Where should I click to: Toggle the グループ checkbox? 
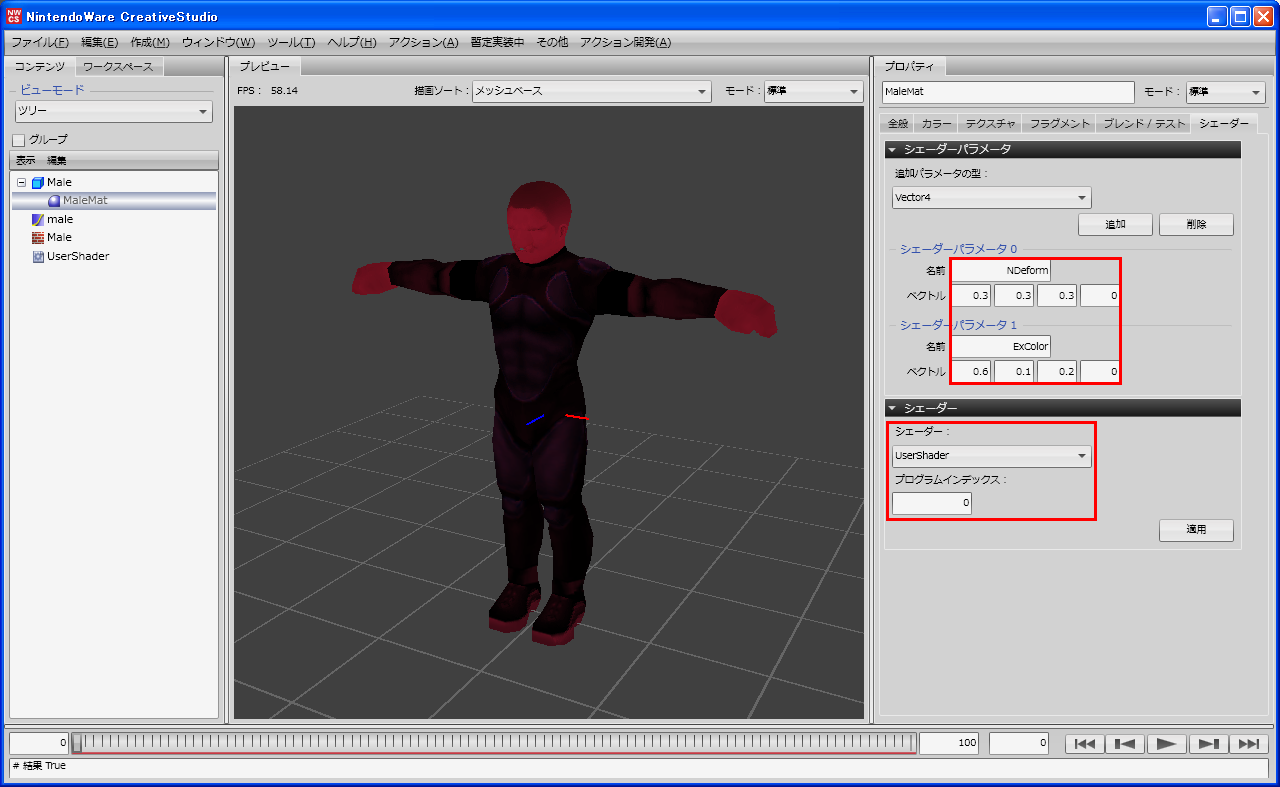click(x=18, y=140)
